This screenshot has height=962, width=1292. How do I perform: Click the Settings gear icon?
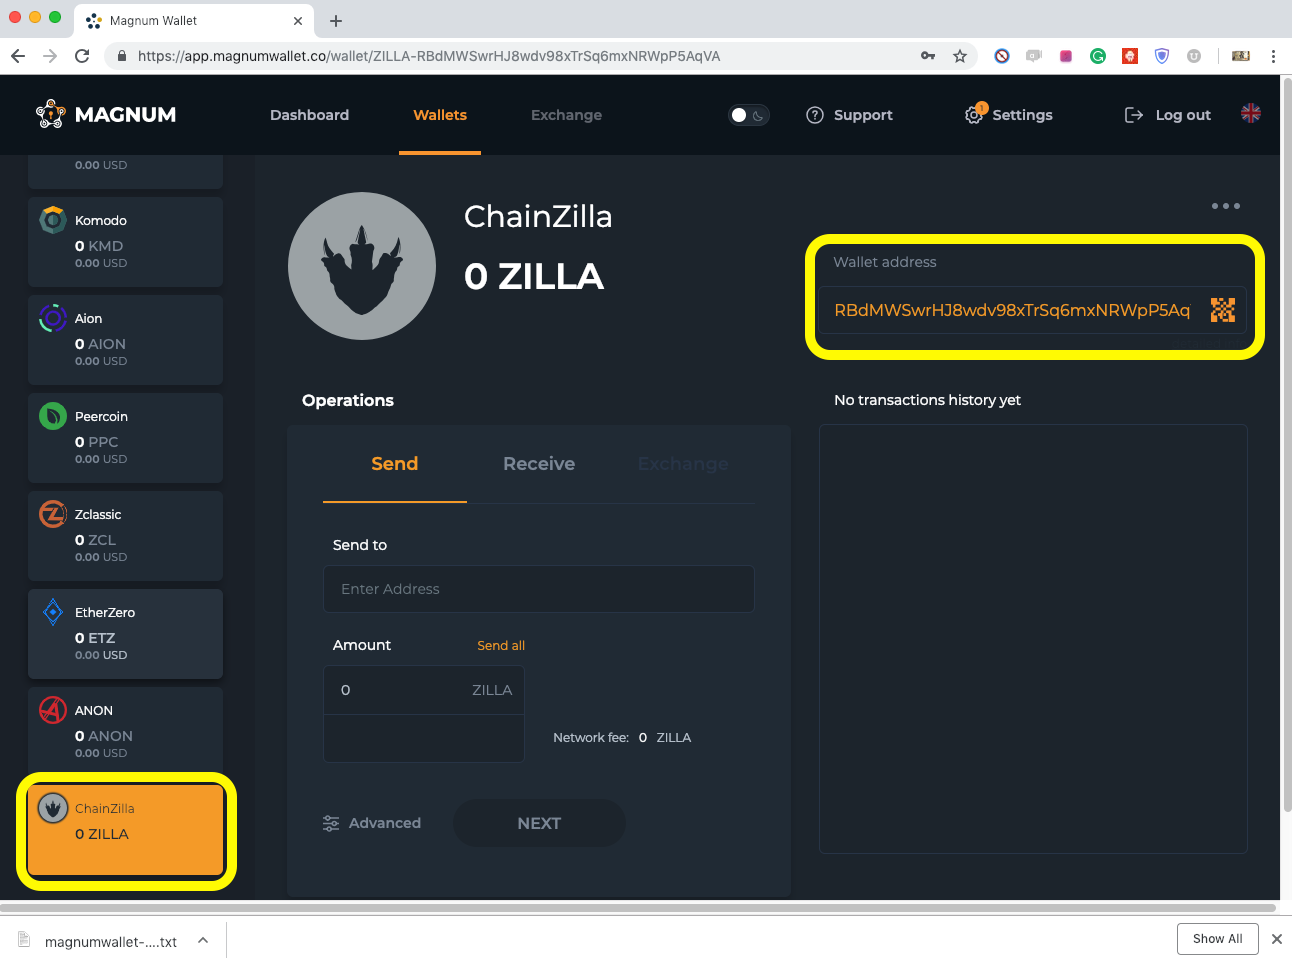(x=974, y=115)
